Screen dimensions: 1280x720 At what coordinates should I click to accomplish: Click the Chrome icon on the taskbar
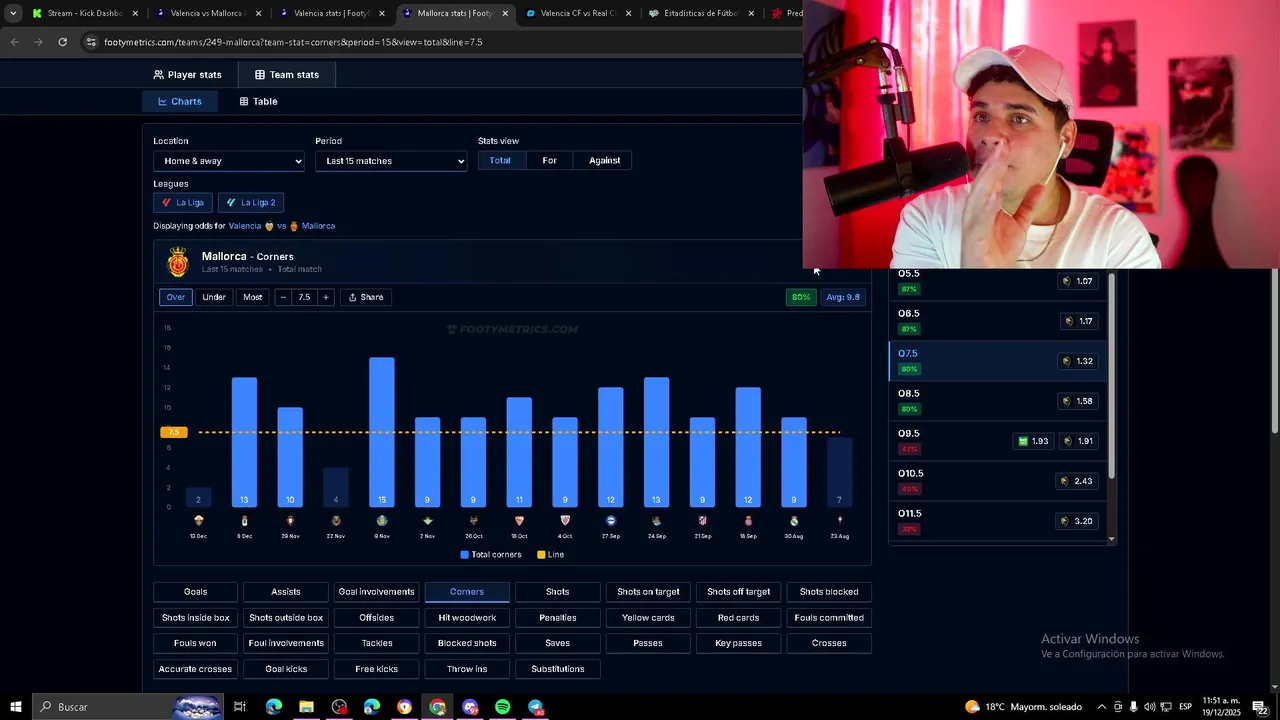click(437, 707)
